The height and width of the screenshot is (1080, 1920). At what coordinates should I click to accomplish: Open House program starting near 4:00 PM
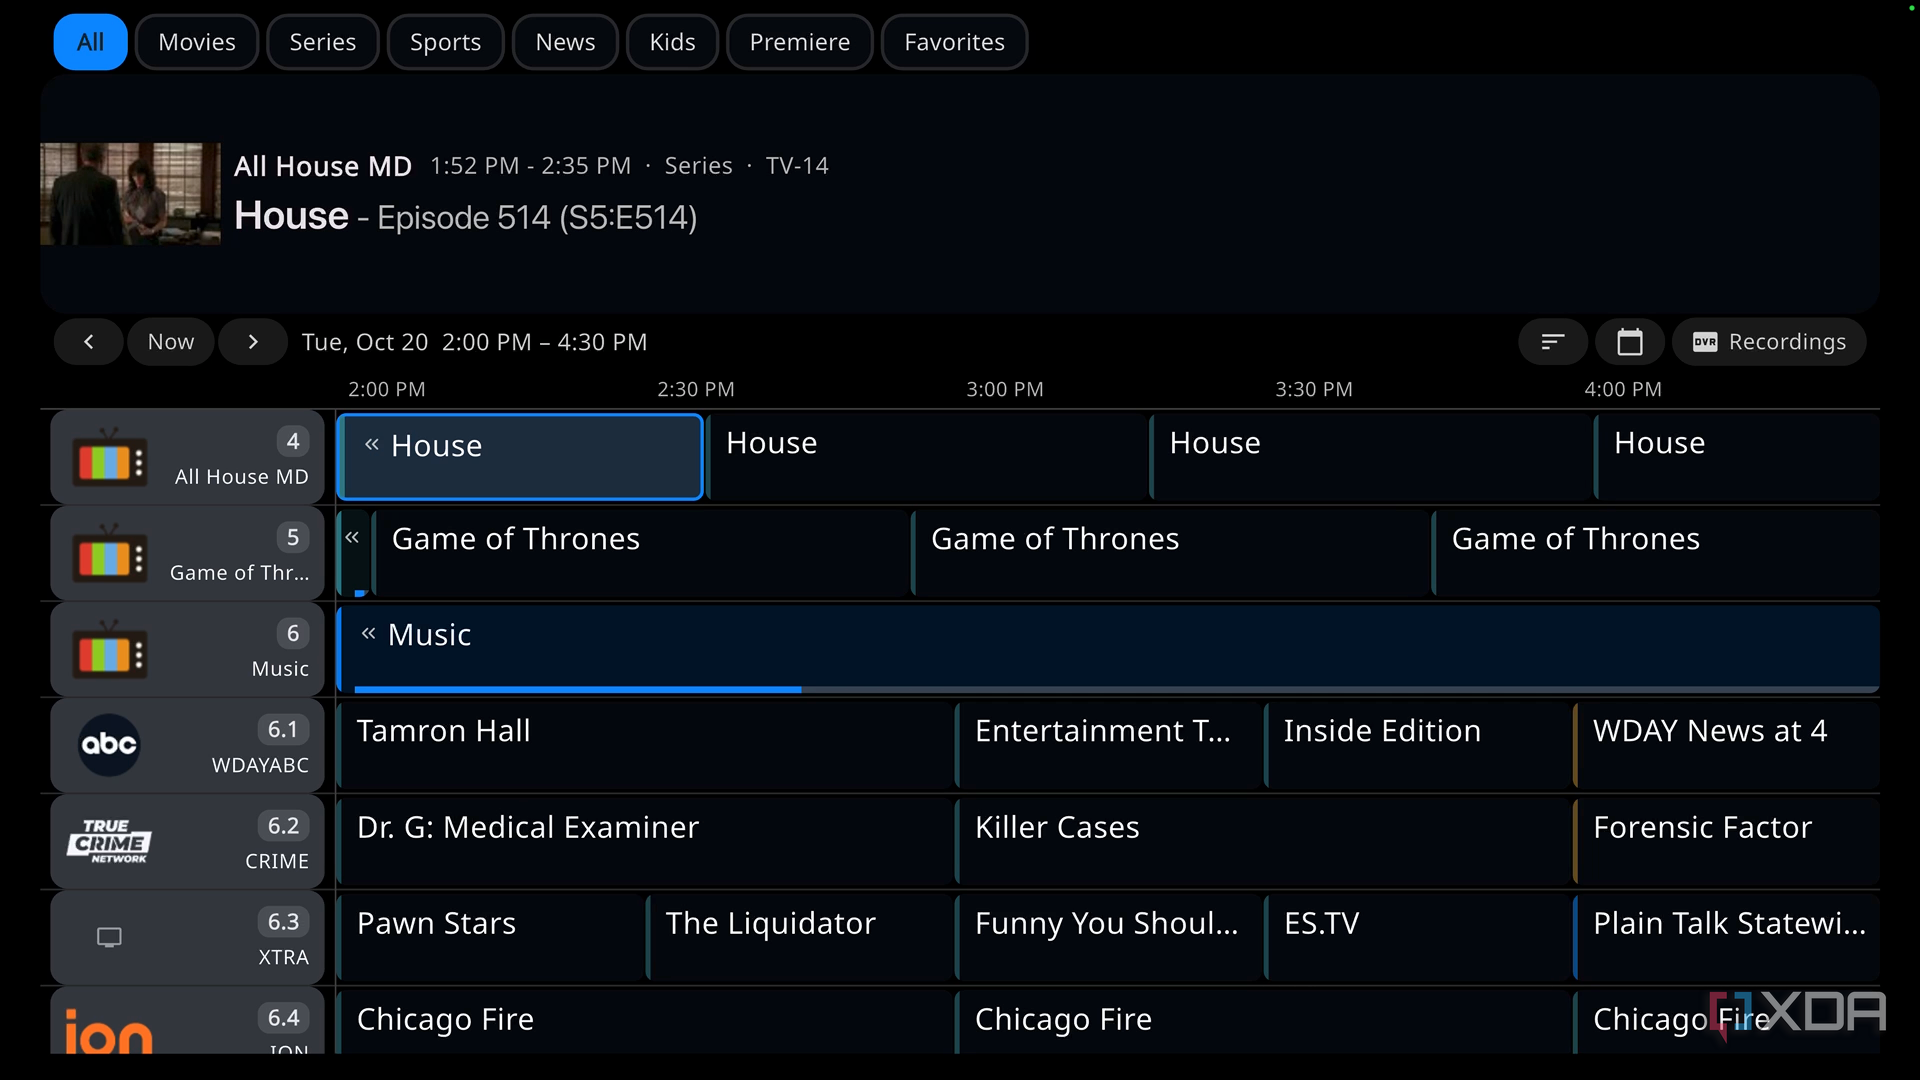click(1738, 456)
